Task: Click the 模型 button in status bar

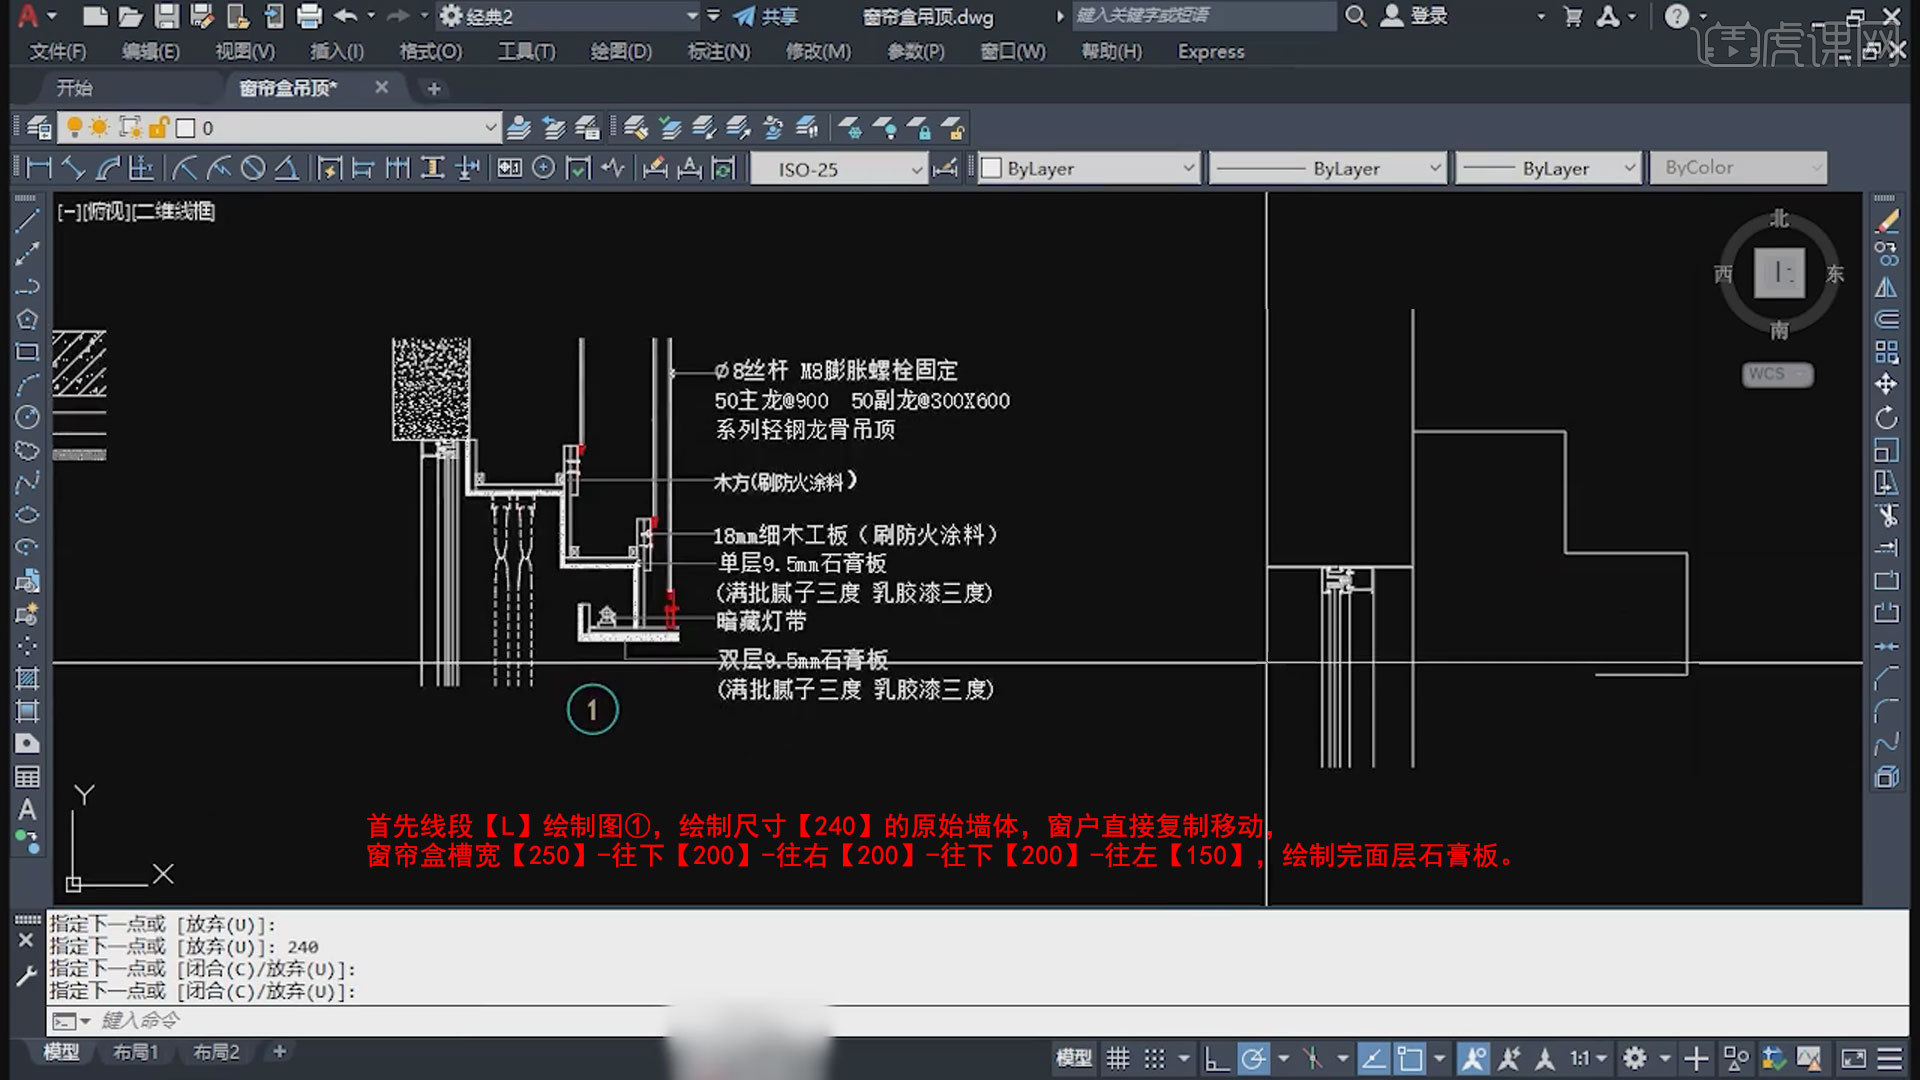Action: point(1074,1058)
